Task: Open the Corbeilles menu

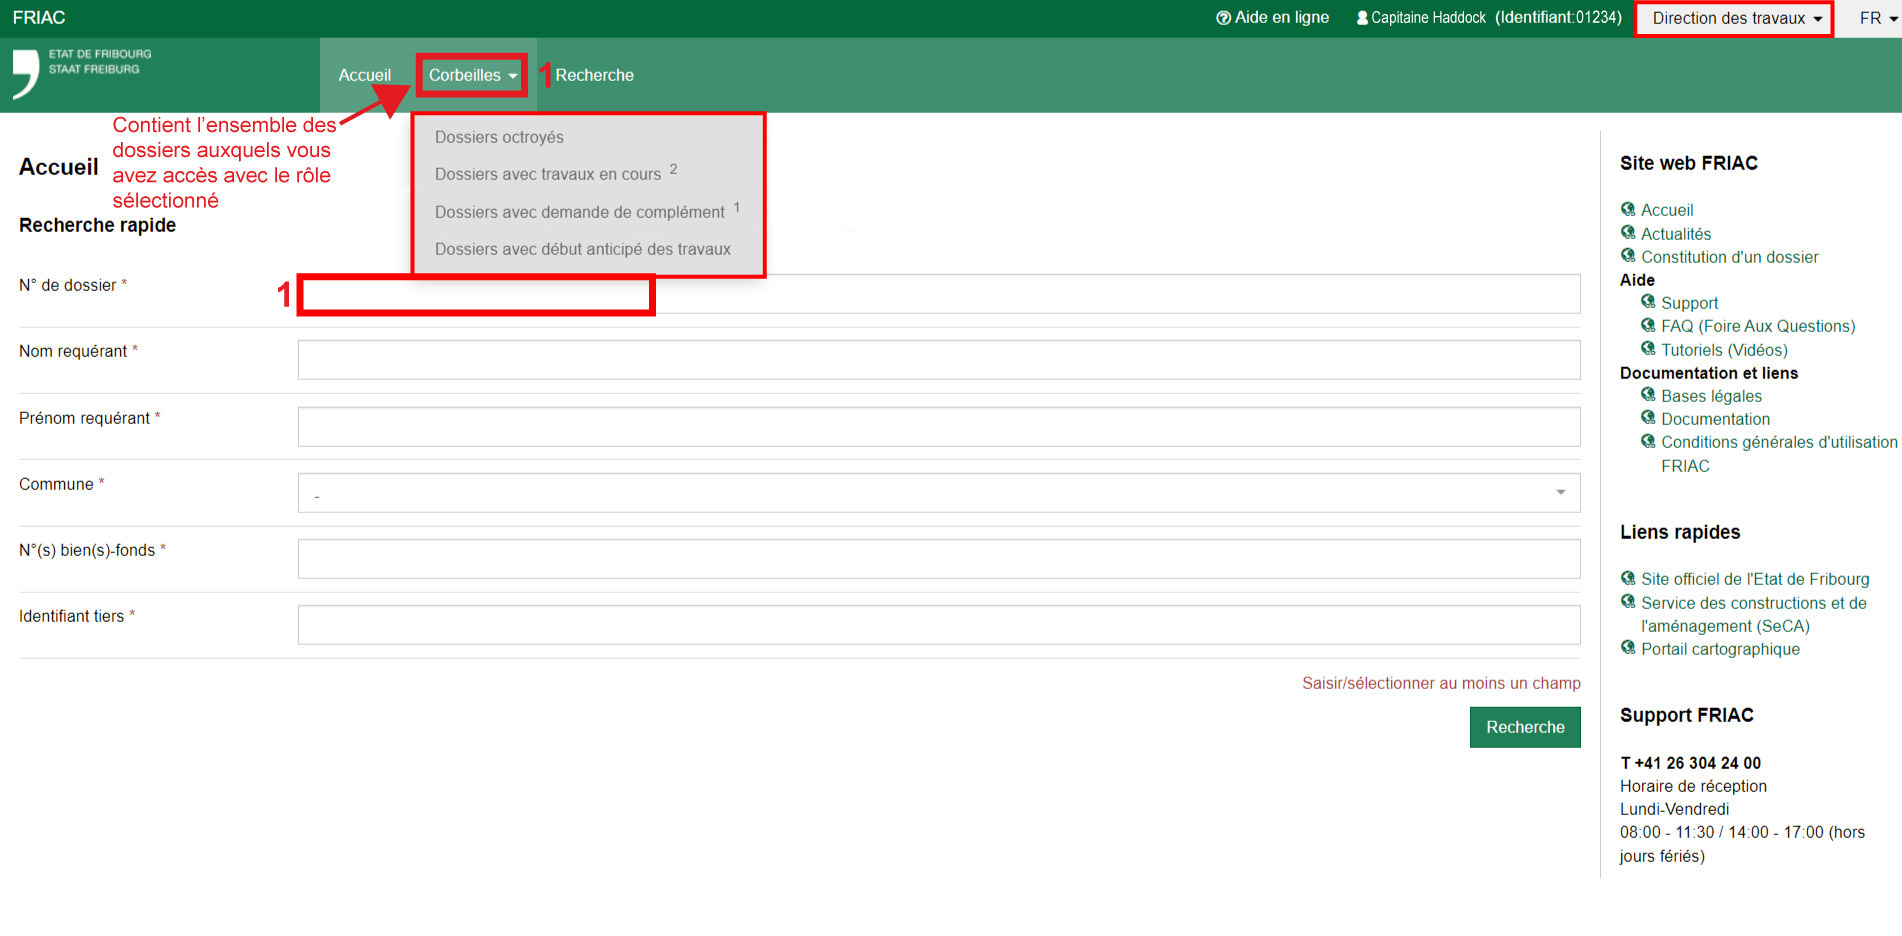Action: click(472, 75)
